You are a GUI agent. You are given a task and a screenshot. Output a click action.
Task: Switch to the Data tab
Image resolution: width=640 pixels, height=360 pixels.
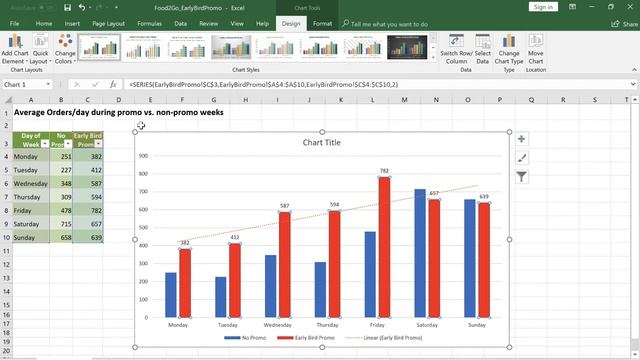[180, 24]
